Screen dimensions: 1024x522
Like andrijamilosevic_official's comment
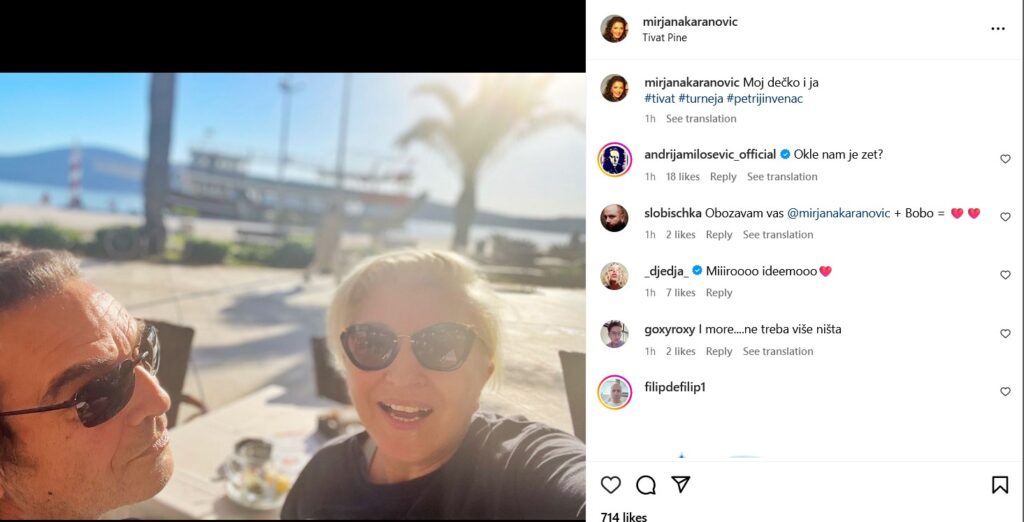click(x=1005, y=159)
